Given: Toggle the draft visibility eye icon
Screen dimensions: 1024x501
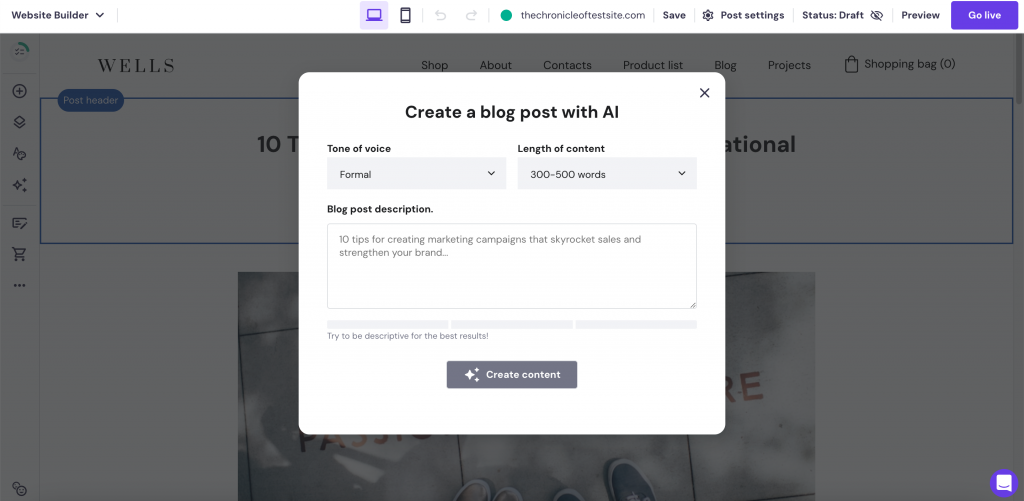Looking at the screenshot, I should coord(877,15).
